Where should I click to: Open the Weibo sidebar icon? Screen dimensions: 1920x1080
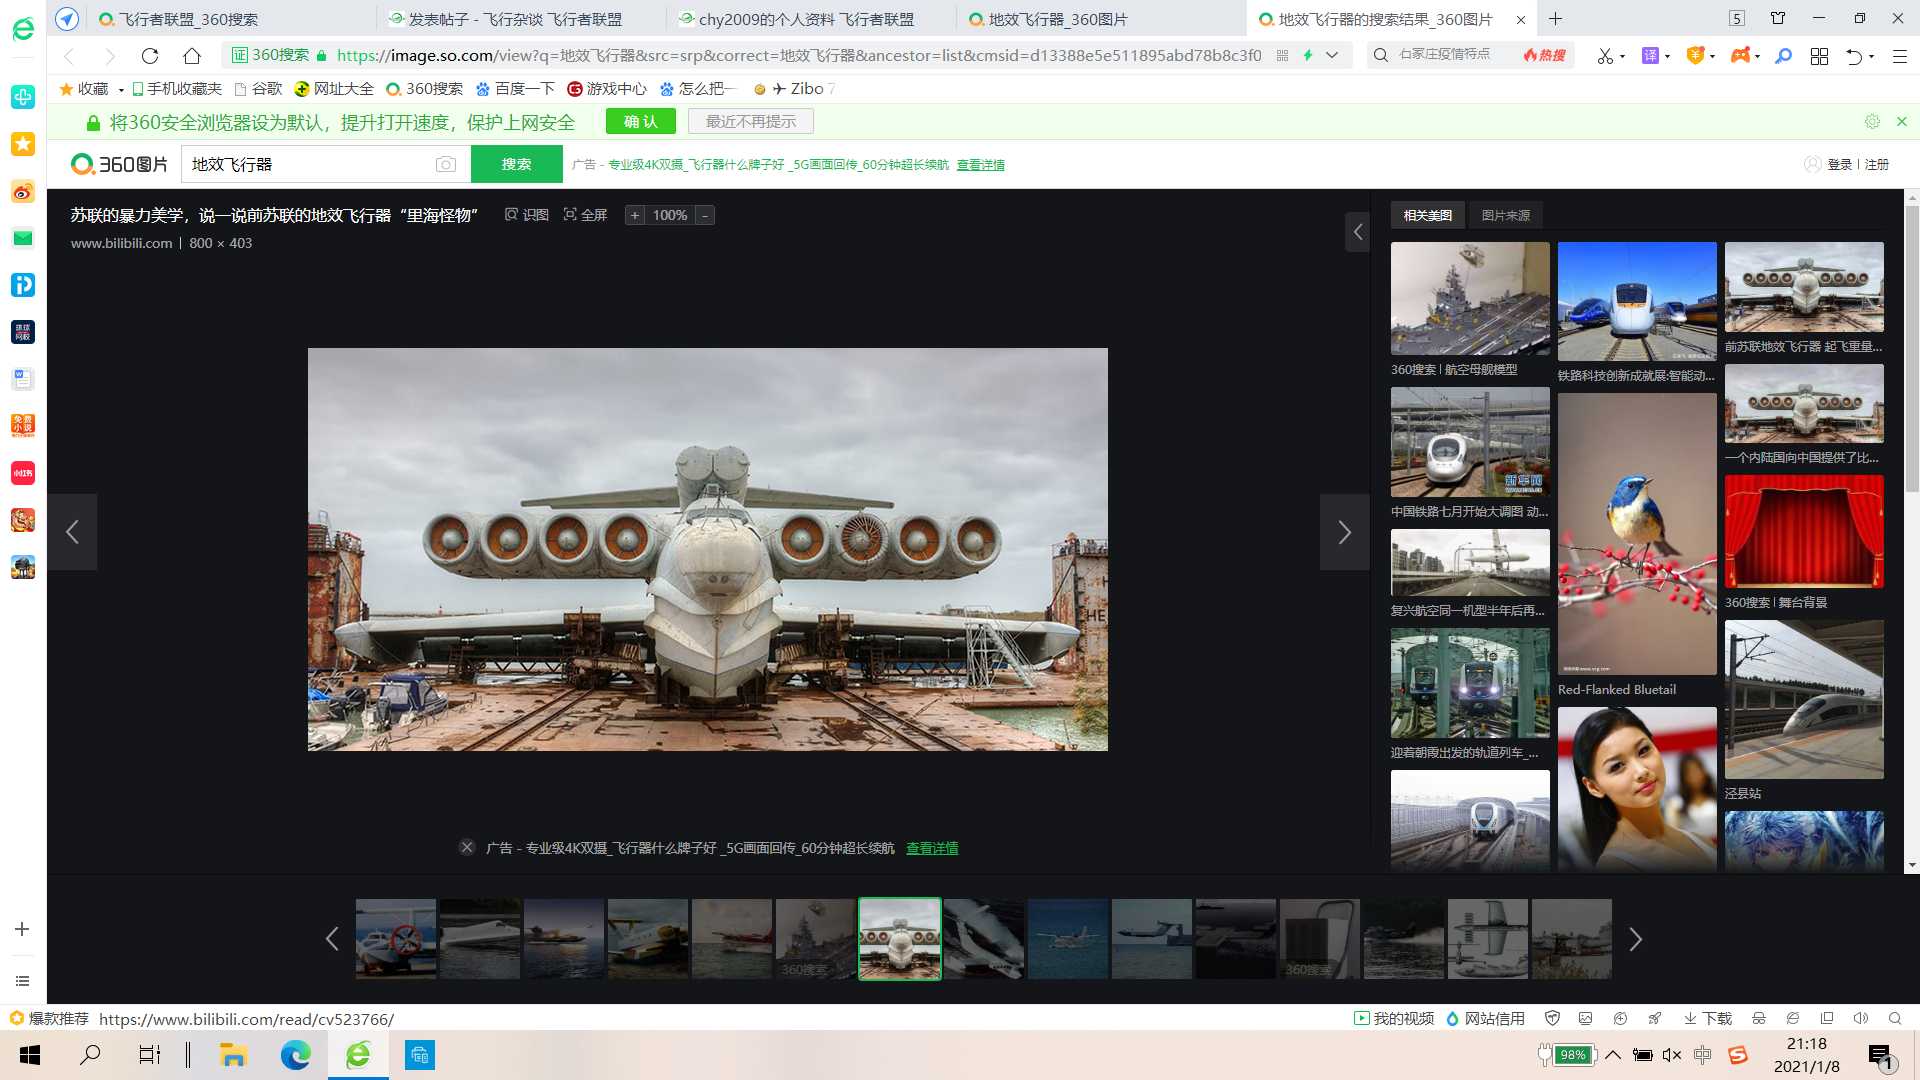pos(22,191)
